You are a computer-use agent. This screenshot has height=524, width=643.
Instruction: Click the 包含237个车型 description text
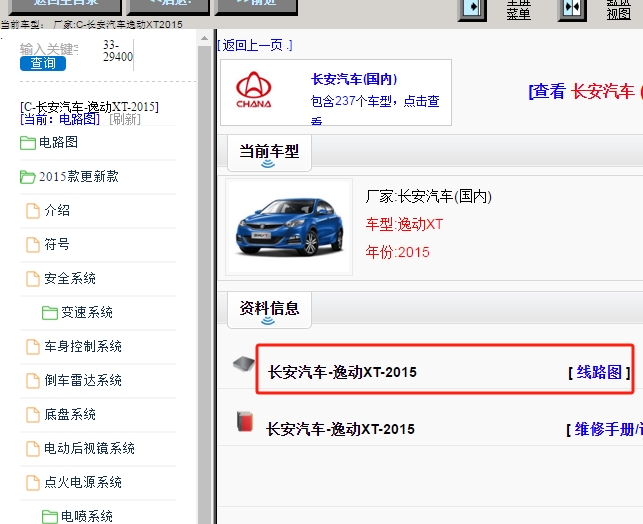(x=375, y=101)
